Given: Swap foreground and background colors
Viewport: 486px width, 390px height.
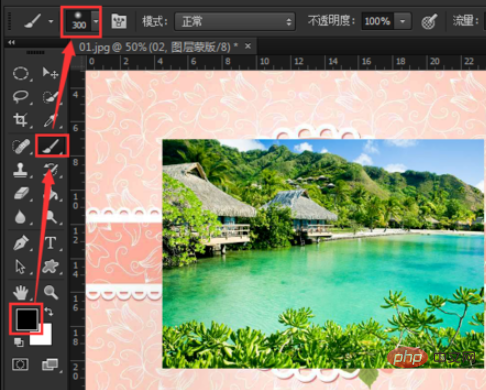Looking at the screenshot, I should click(x=49, y=311).
